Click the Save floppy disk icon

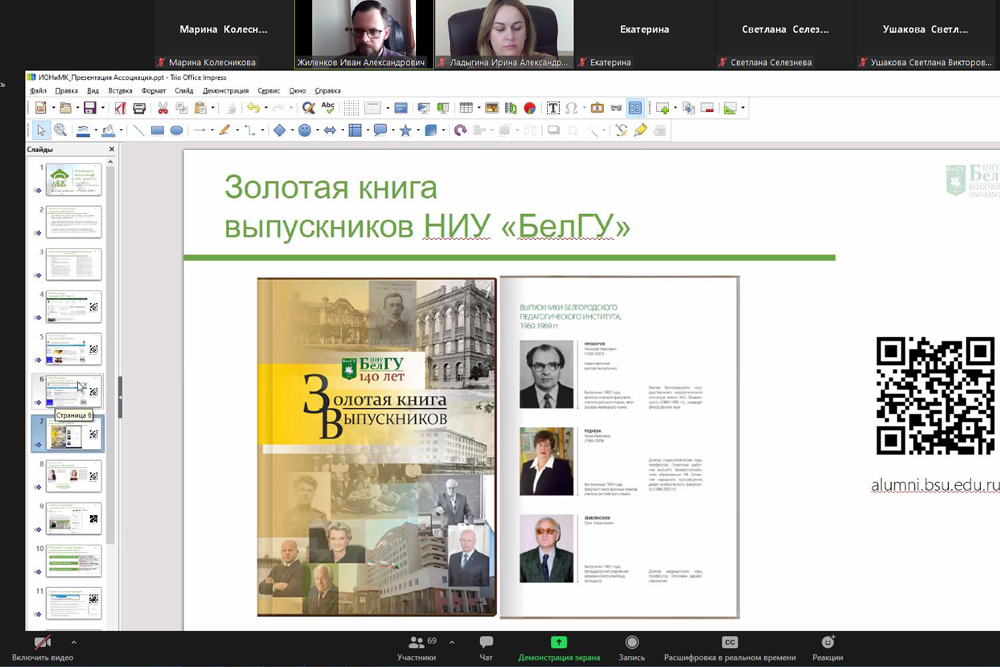click(x=89, y=108)
